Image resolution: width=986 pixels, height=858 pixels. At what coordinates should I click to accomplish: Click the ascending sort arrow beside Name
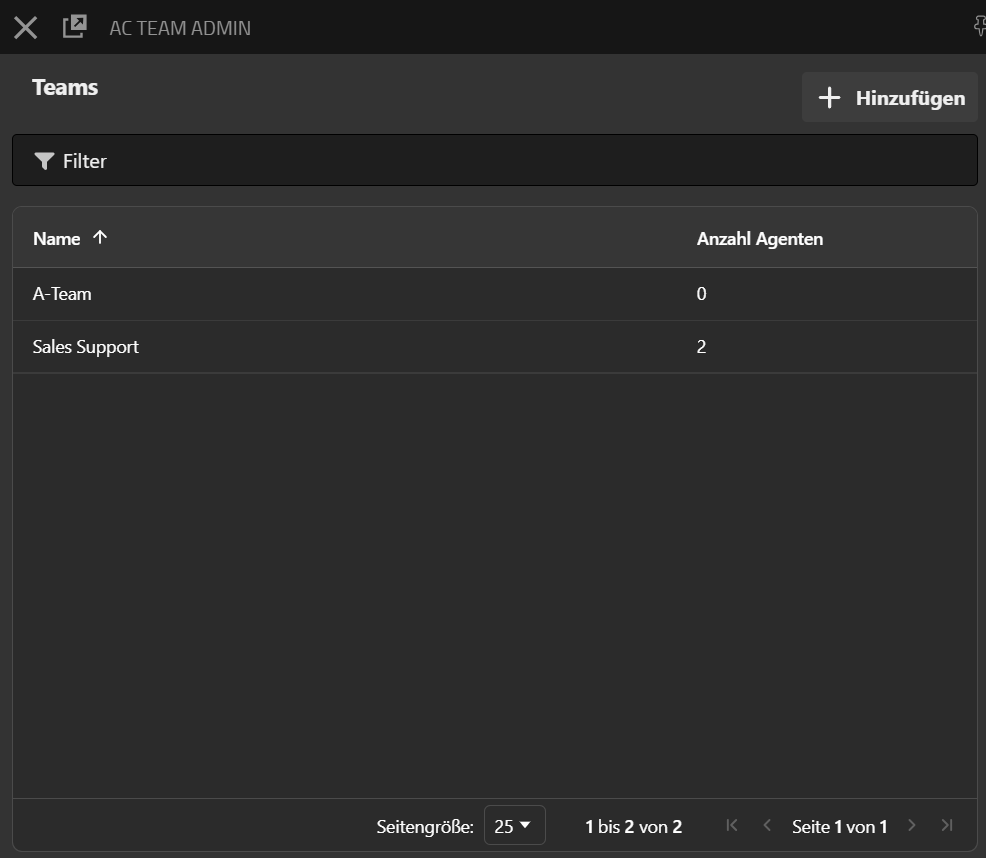99,238
